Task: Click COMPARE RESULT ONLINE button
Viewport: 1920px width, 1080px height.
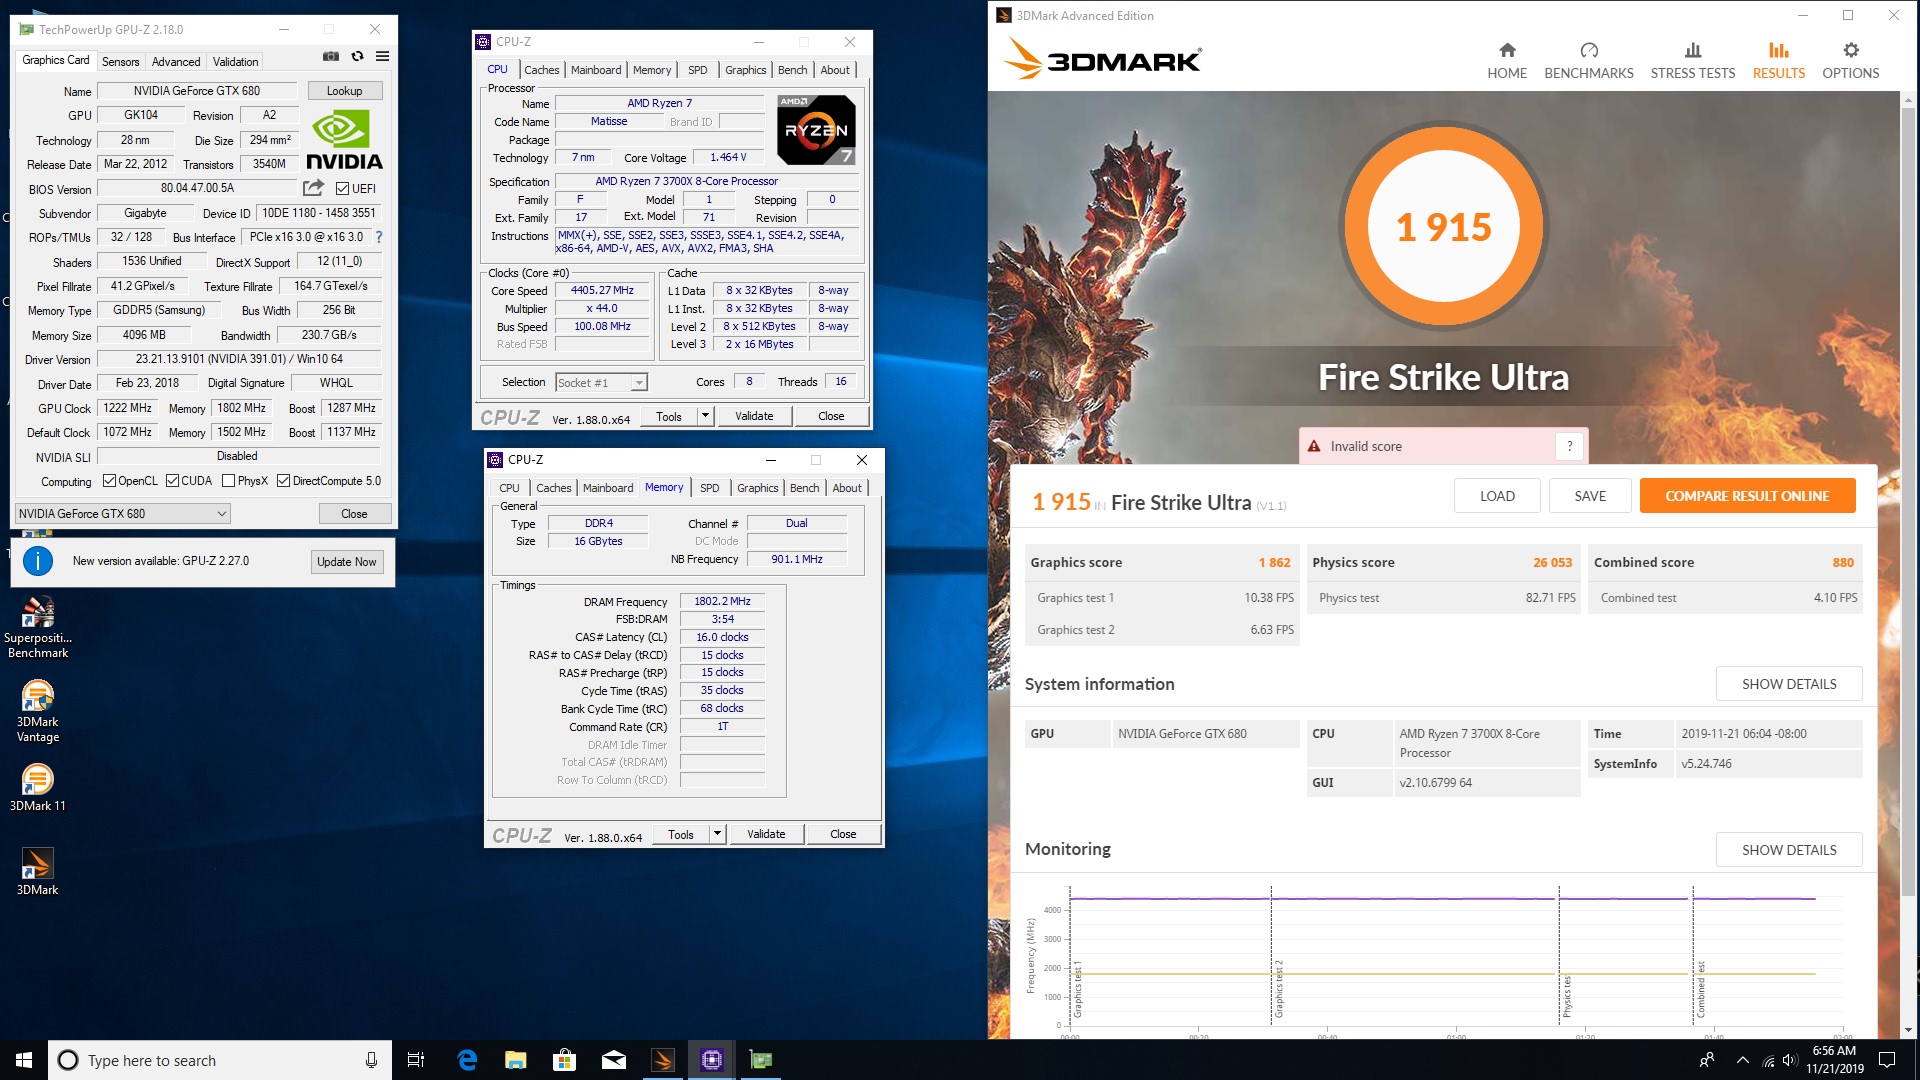Action: click(x=1747, y=496)
